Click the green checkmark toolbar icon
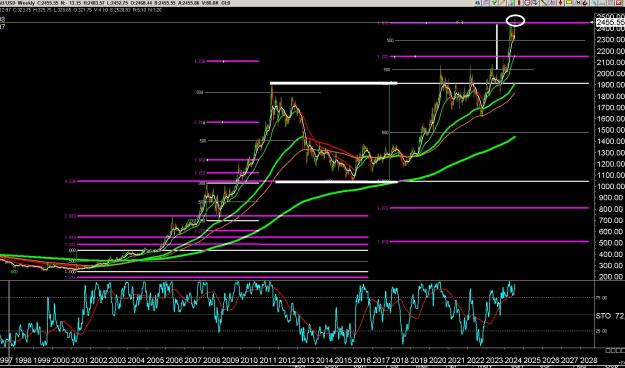This screenshot has width=625, height=368. [494, 3]
